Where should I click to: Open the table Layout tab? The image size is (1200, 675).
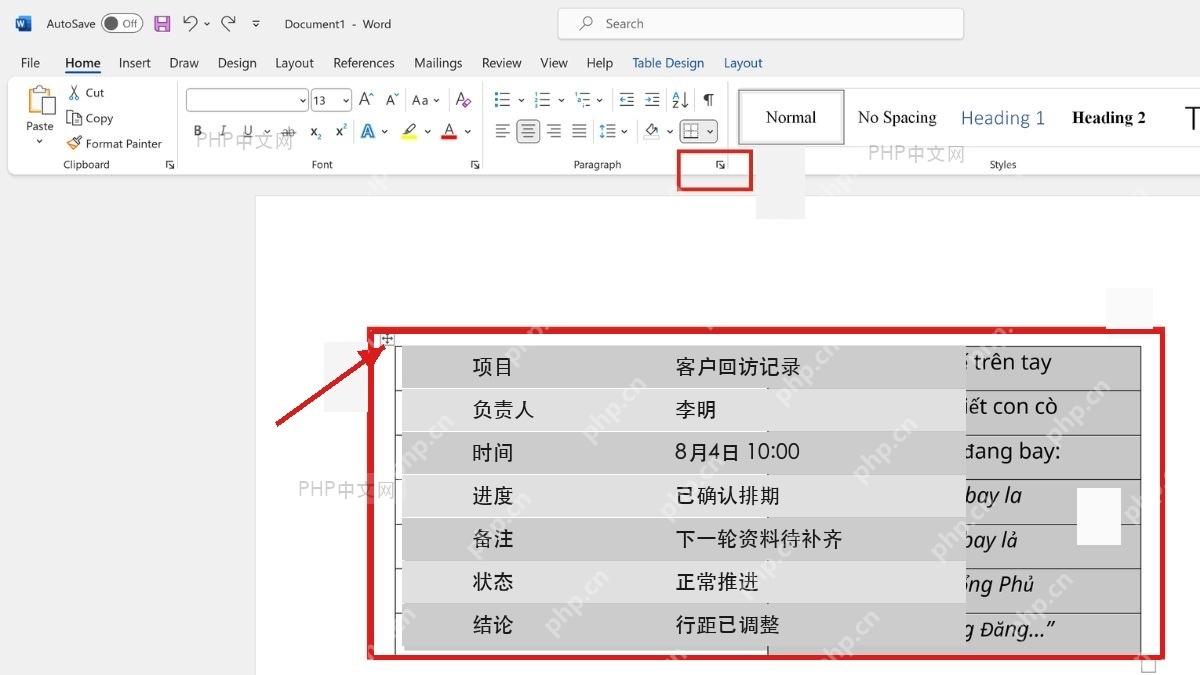pos(743,63)
